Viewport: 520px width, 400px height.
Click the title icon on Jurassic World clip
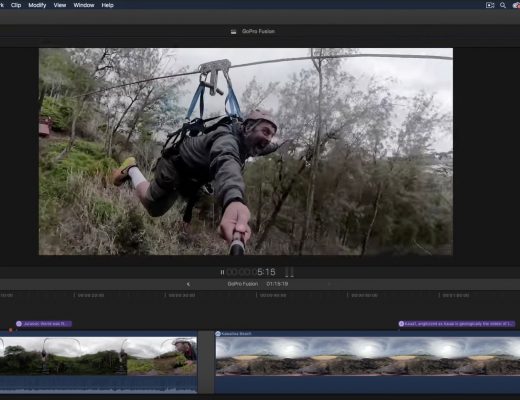[x=19, y=324]
